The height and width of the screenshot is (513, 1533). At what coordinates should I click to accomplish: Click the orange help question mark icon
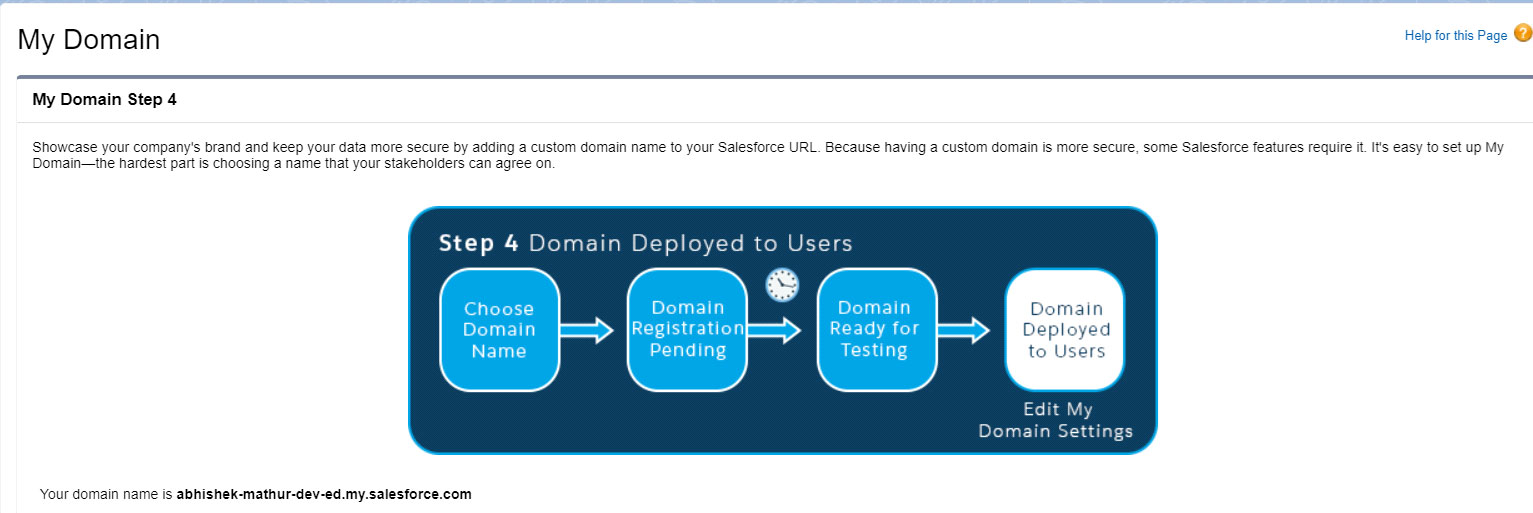[1522, 33]
